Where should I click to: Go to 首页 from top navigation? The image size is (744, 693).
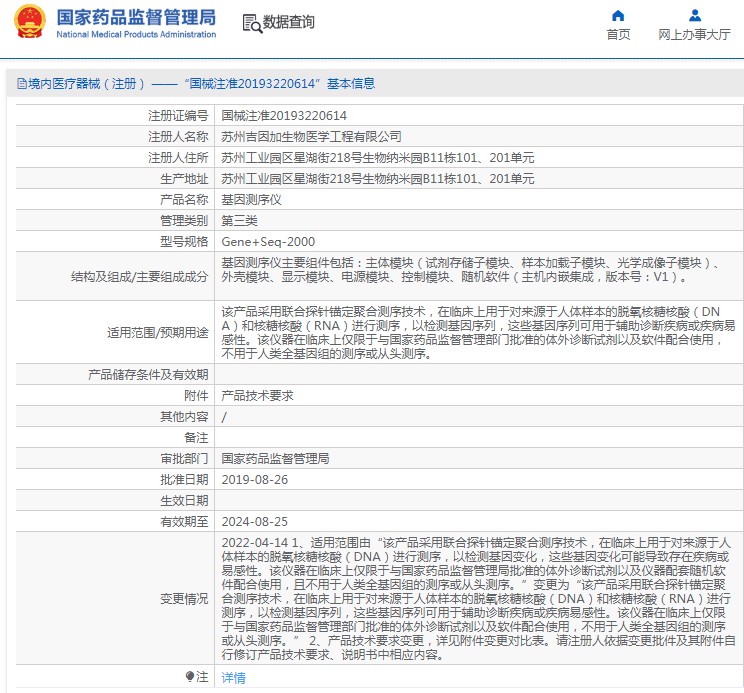coord(618,34)
